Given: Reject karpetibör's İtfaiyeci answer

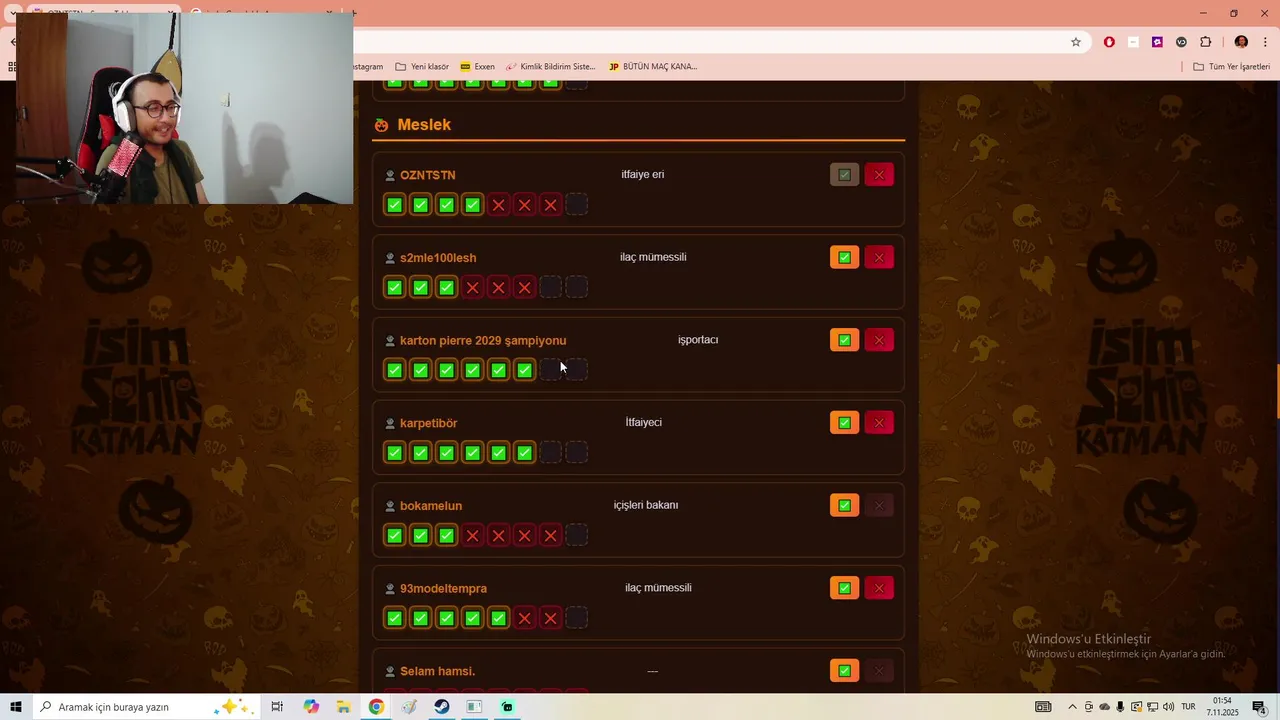Looking at the screenshot, I should pos(879,423).
